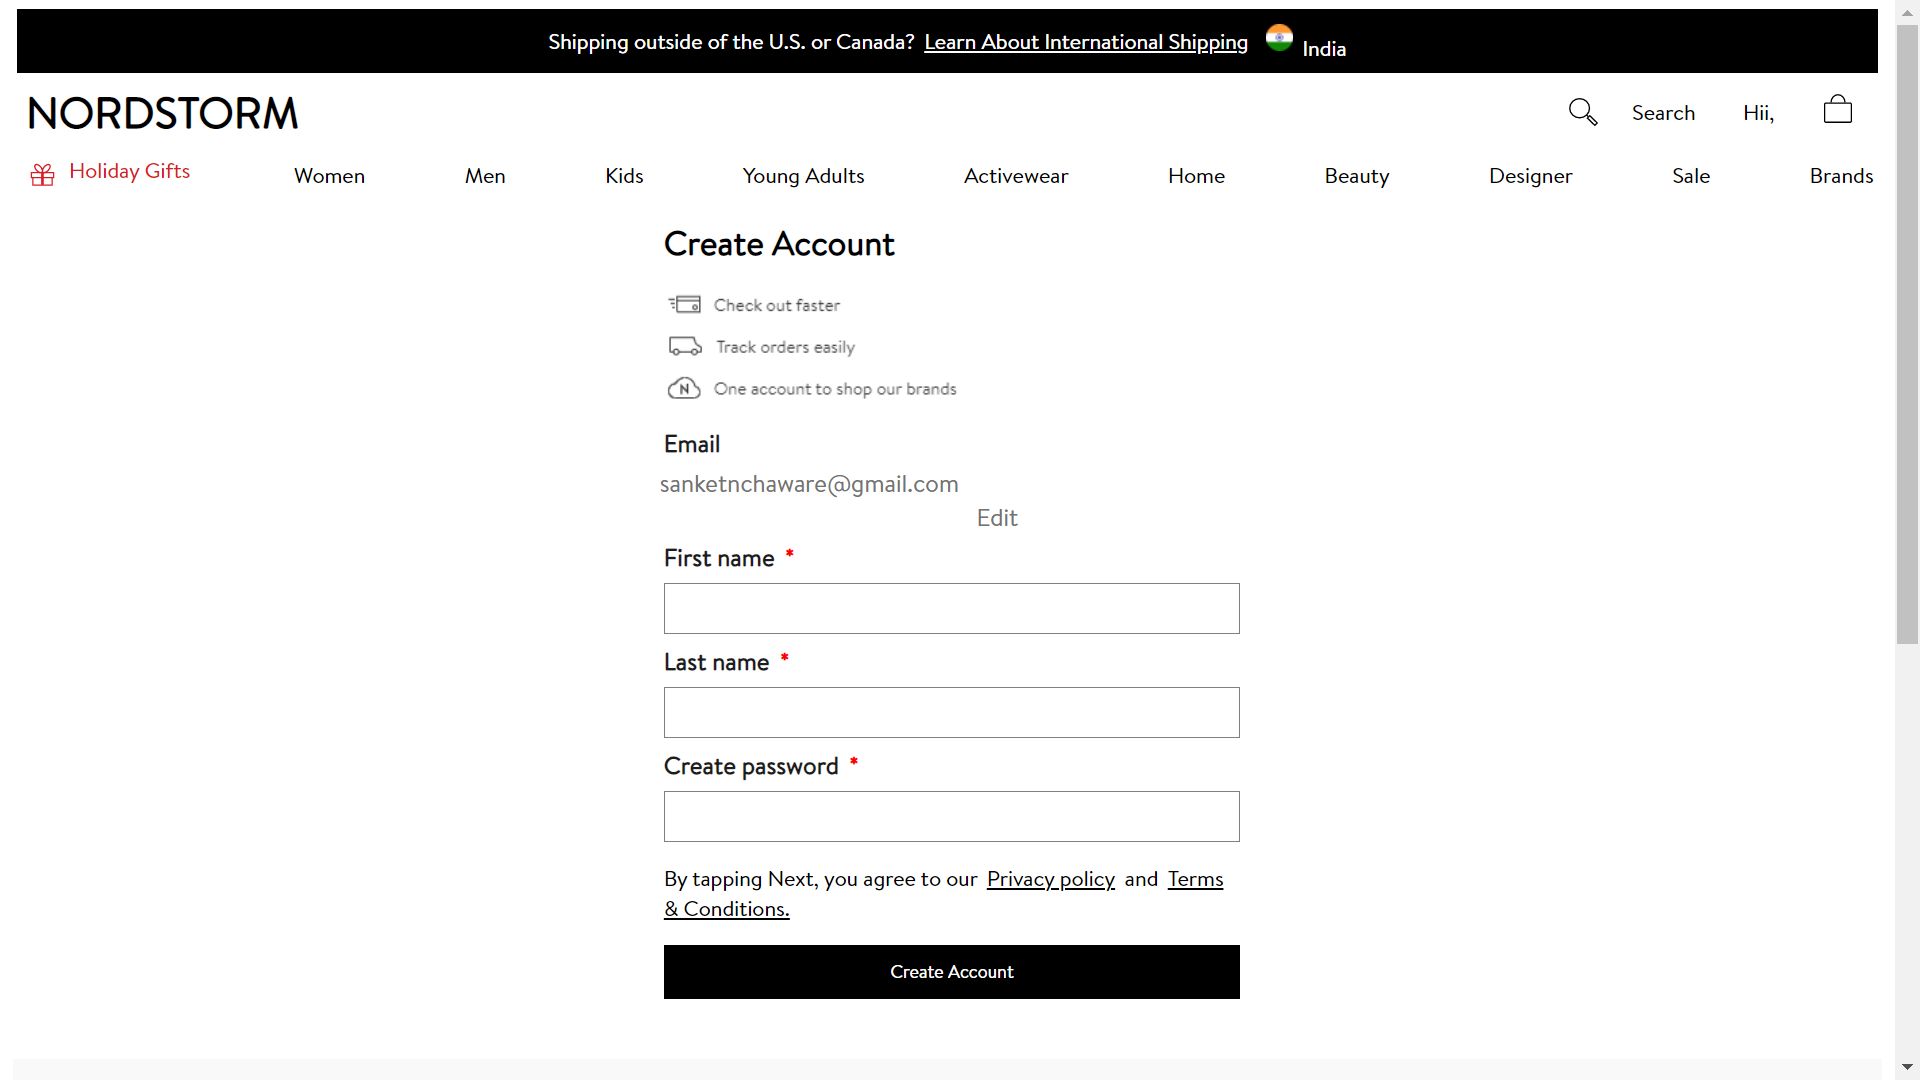Image resolution: width=1920 pixels, height=1080 pixels.
Task: Open Learn About International Shipping
Action: click(1085, 42)
